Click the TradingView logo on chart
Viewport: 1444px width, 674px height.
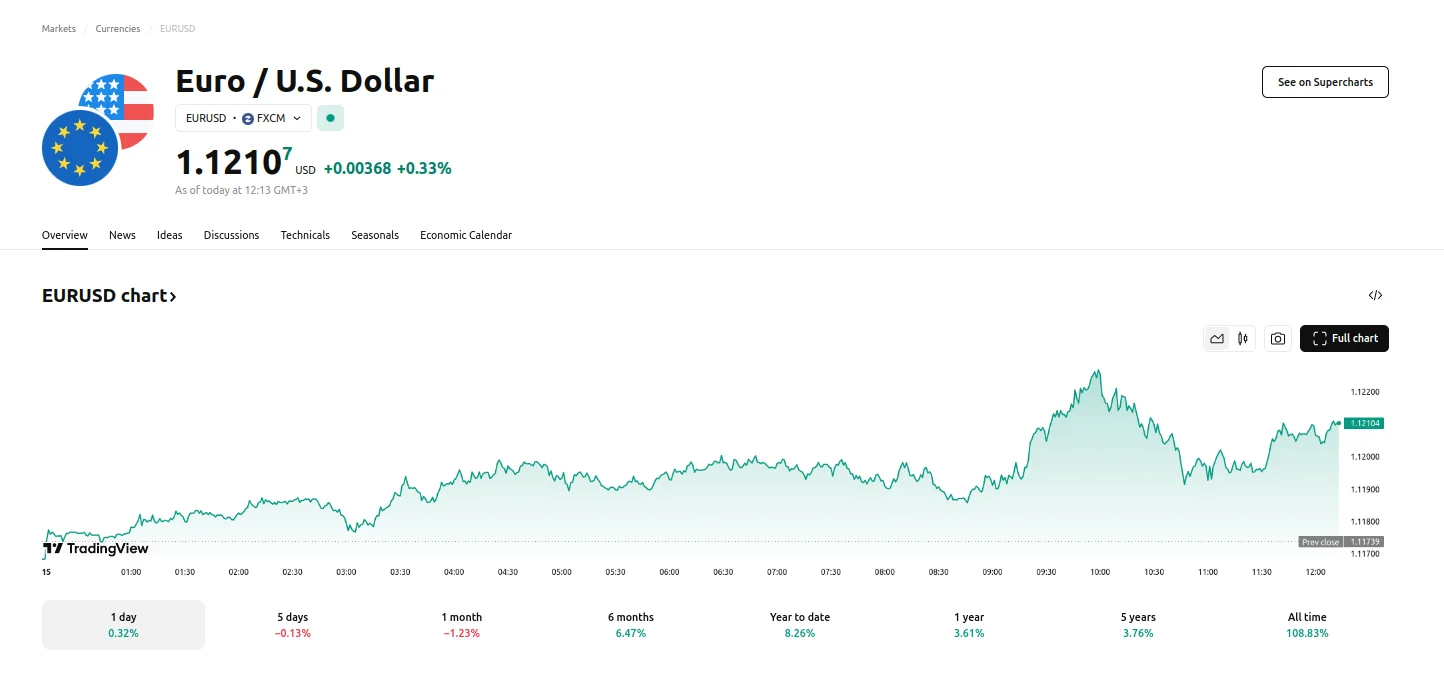[x=96, y=548]
